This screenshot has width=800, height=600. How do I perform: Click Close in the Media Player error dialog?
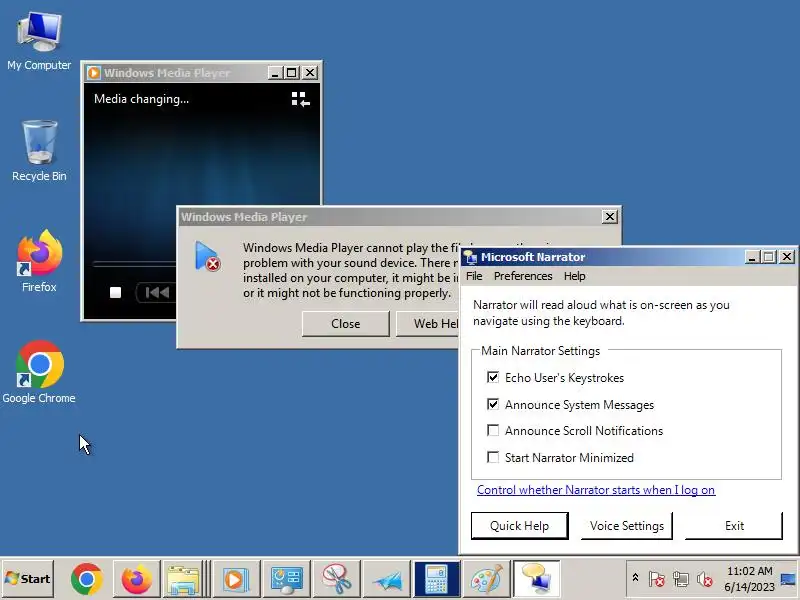[345, 324]
